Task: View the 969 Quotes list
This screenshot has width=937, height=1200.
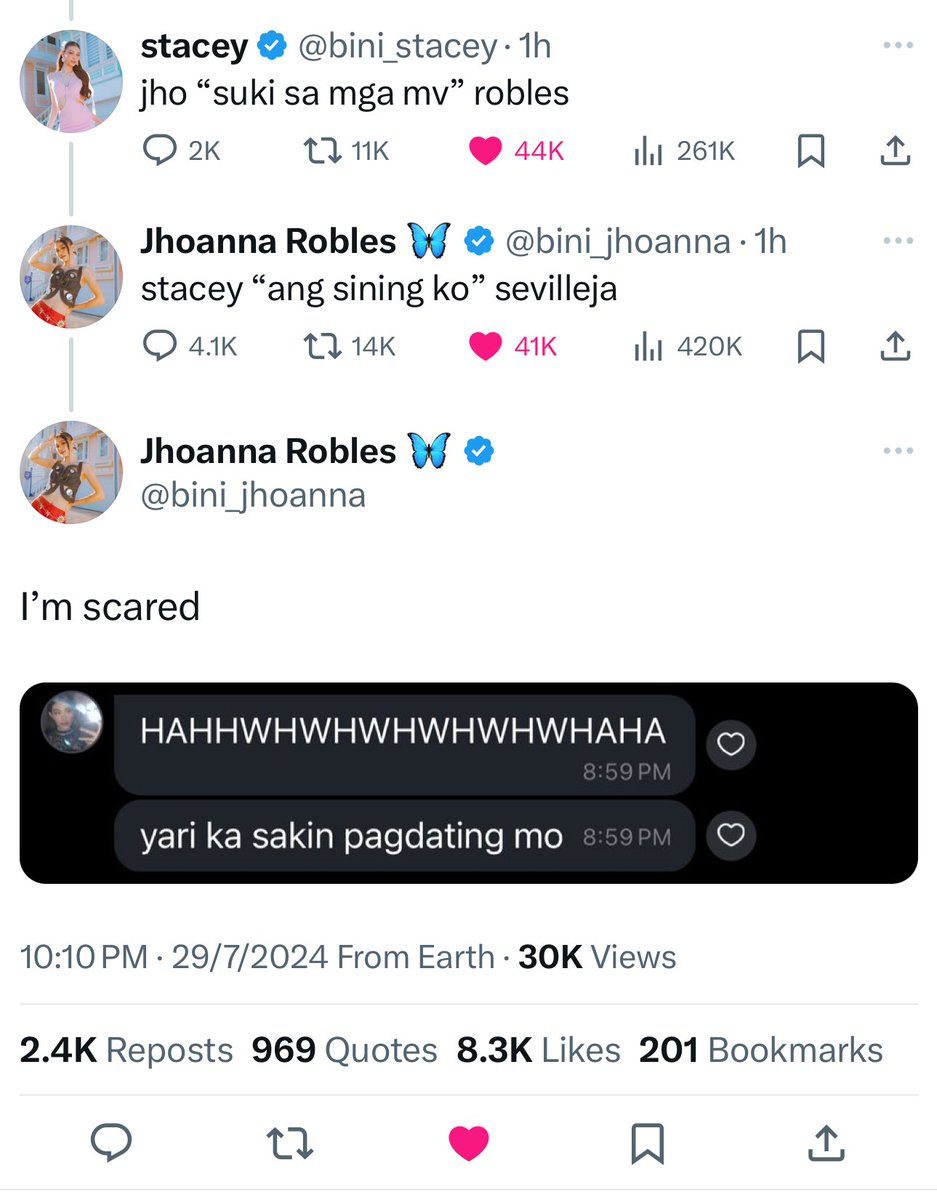Action: (x=345, y=1050)
